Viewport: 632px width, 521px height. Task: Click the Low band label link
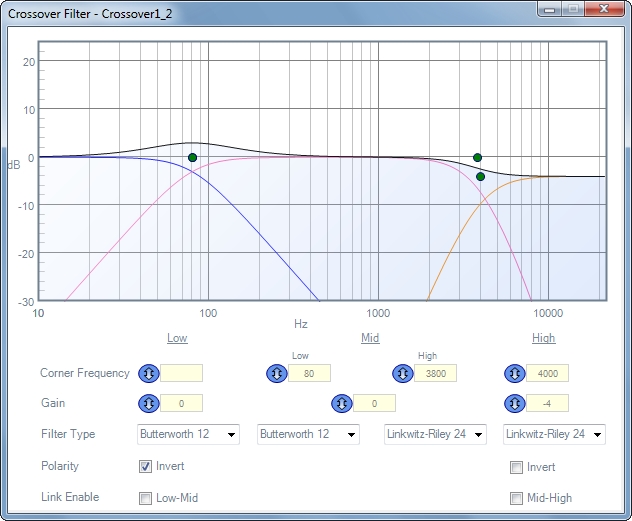click(177, 338)
